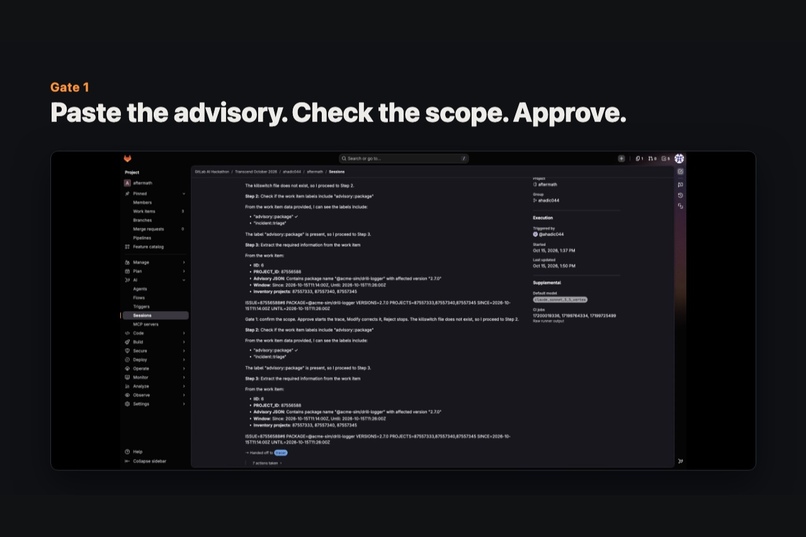Screen dimensions: 806x537
Task: Click the Supplemental heading
Action: (547, 283)
